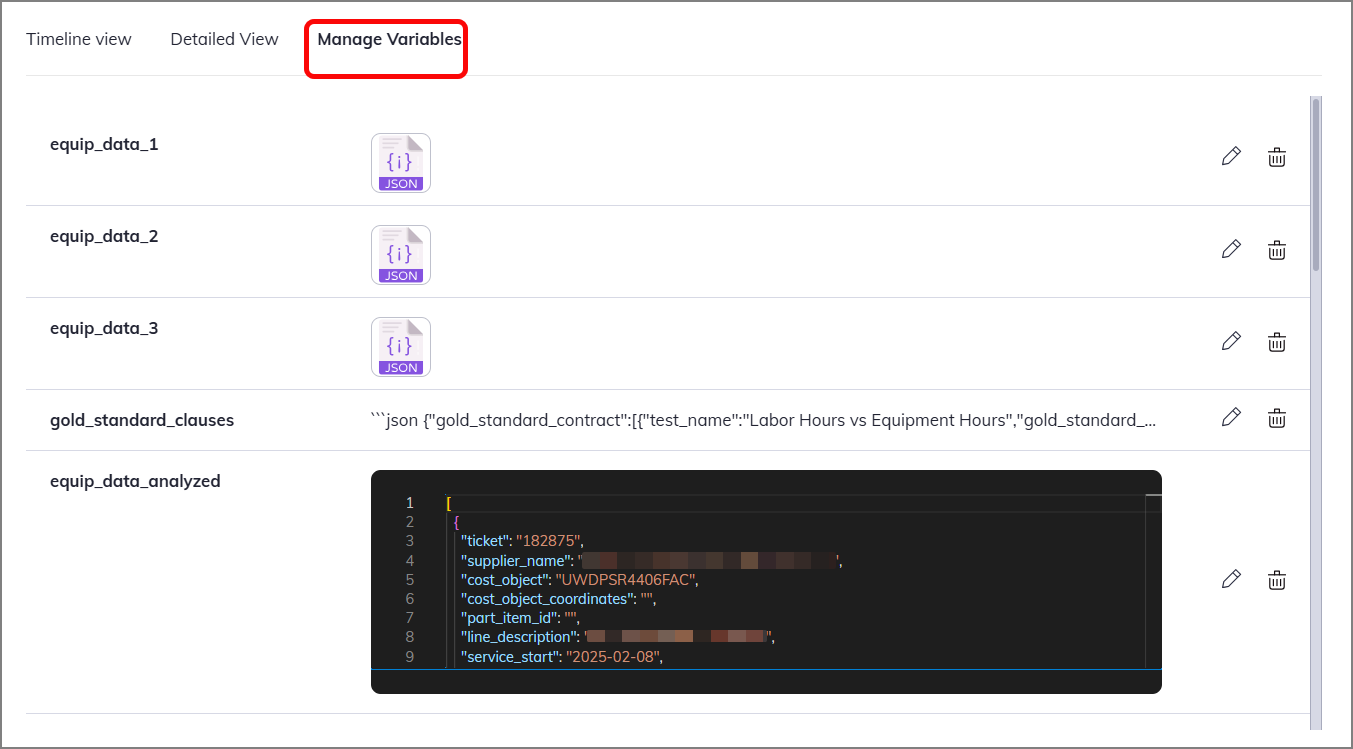
Task: Edit the equip_data_analyzed variable
Action: pos(1231,579)
